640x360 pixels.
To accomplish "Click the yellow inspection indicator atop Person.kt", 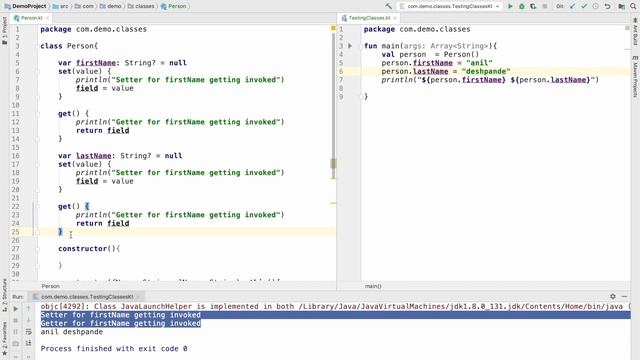I will (x=333, y=28).
